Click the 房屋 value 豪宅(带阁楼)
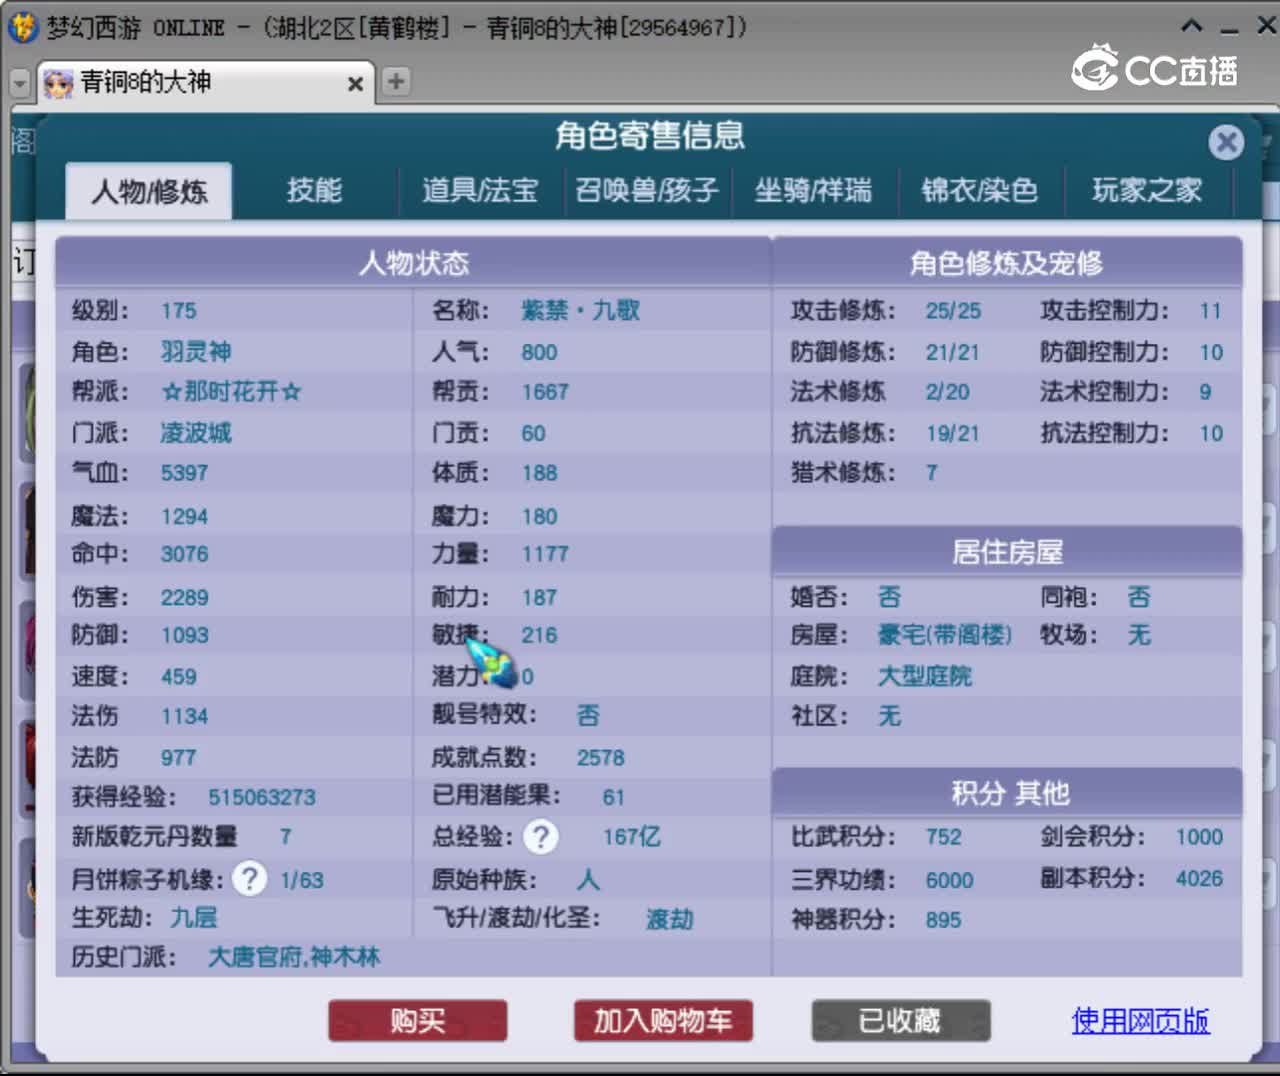Screen dimensions: 1280x1076 [x=945, y=635]
